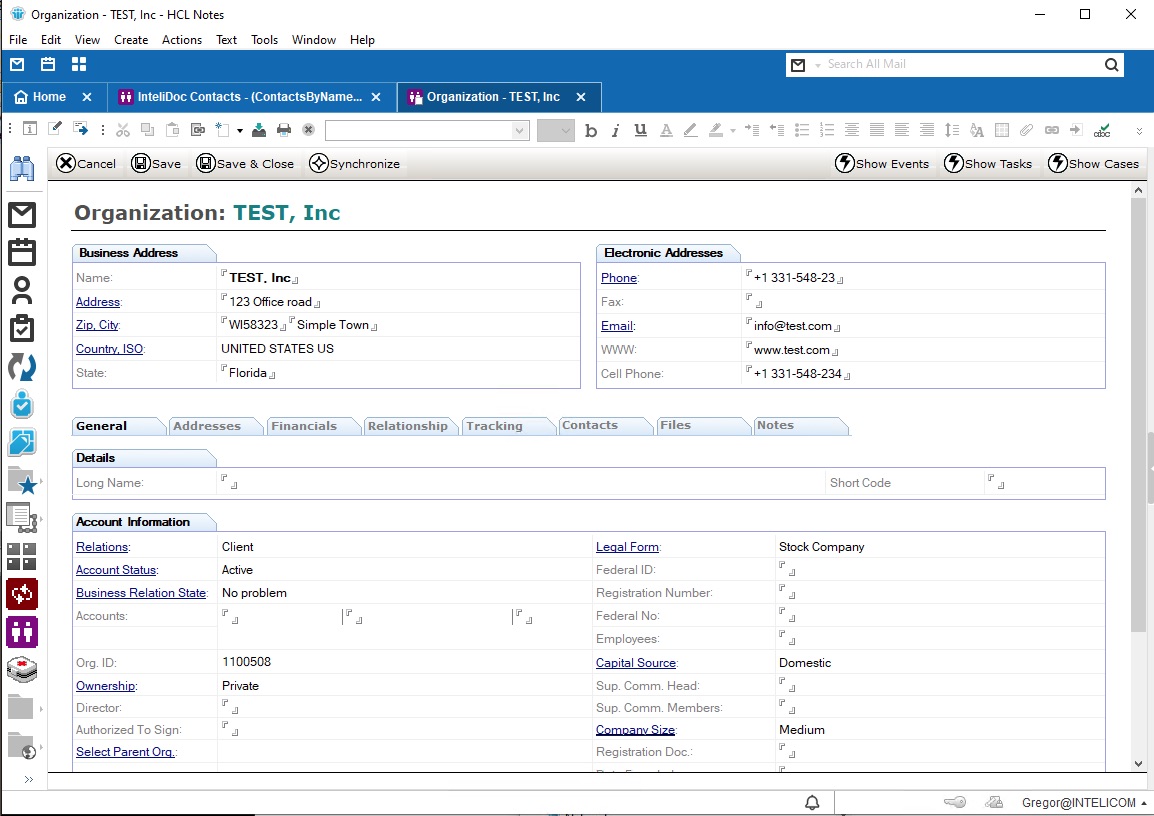Click the attach file paperclip icon
Viewport: 1154px width, 816px height.
(1026, 130)
